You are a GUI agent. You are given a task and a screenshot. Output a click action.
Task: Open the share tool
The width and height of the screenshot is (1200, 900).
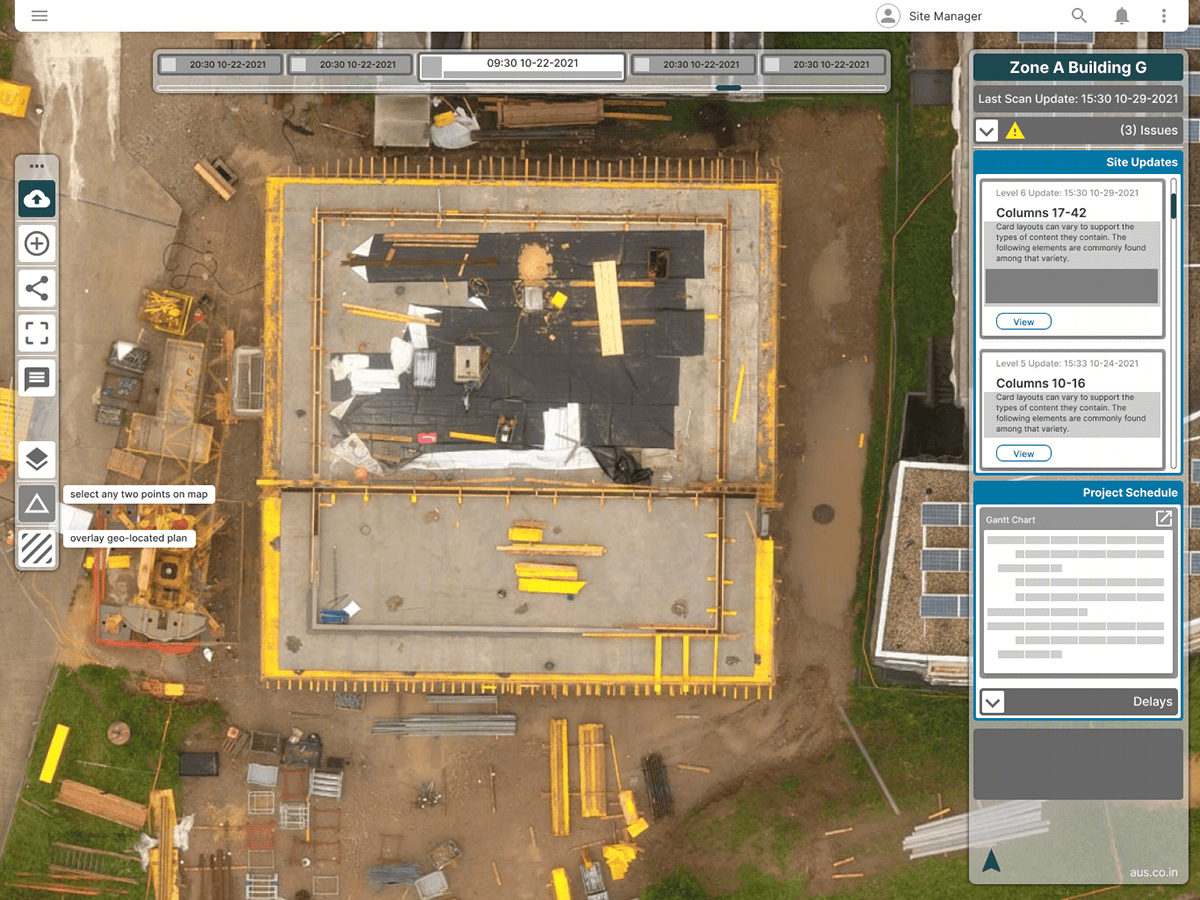pyautogui.click(x=37, y=289)
